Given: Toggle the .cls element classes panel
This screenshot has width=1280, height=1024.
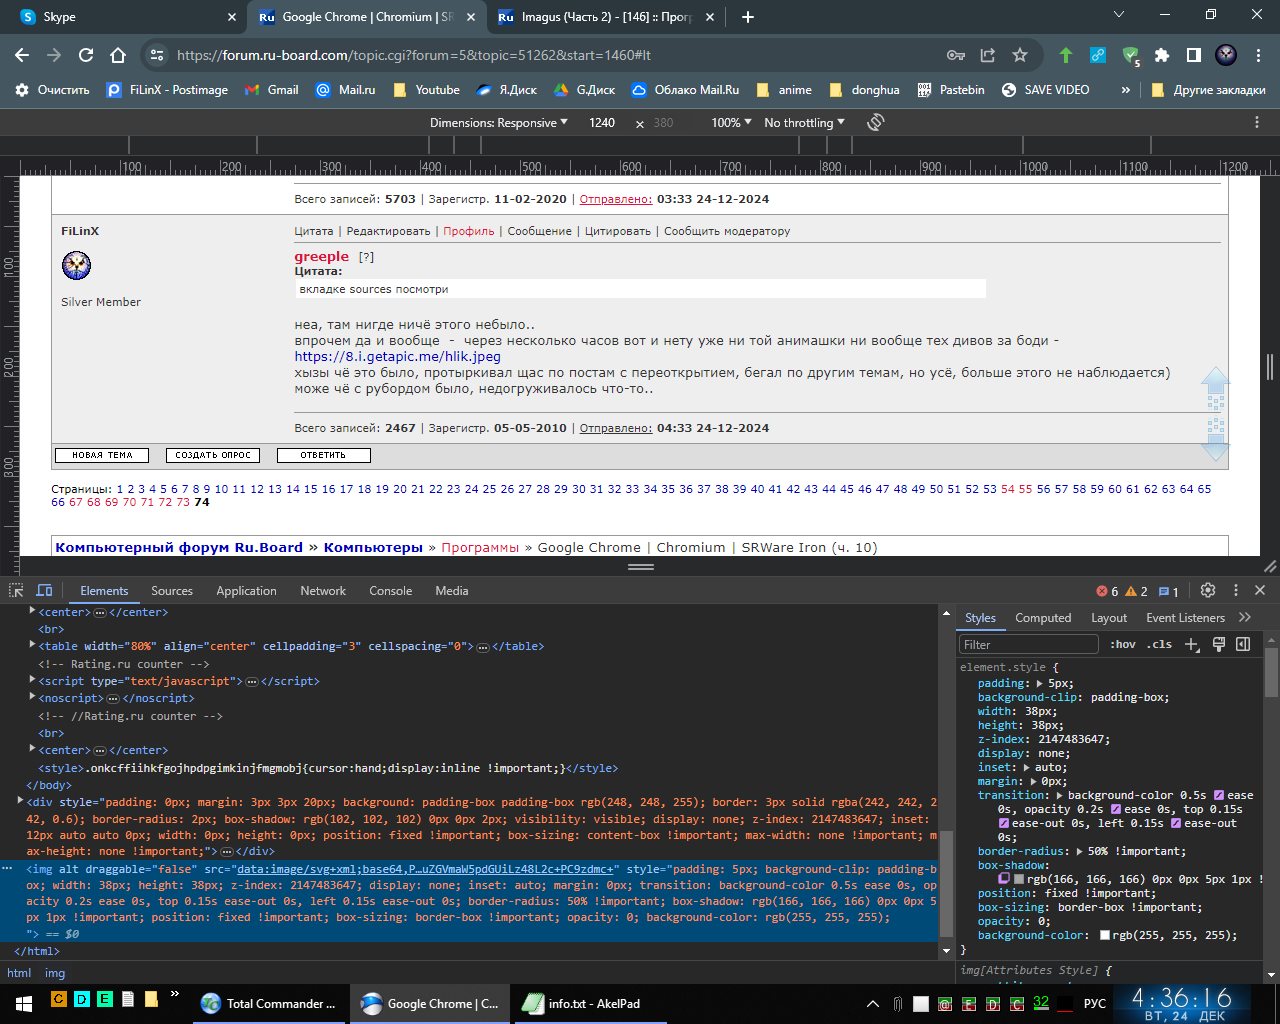Looking at the screenshot, I should [x=1159, y=644].
